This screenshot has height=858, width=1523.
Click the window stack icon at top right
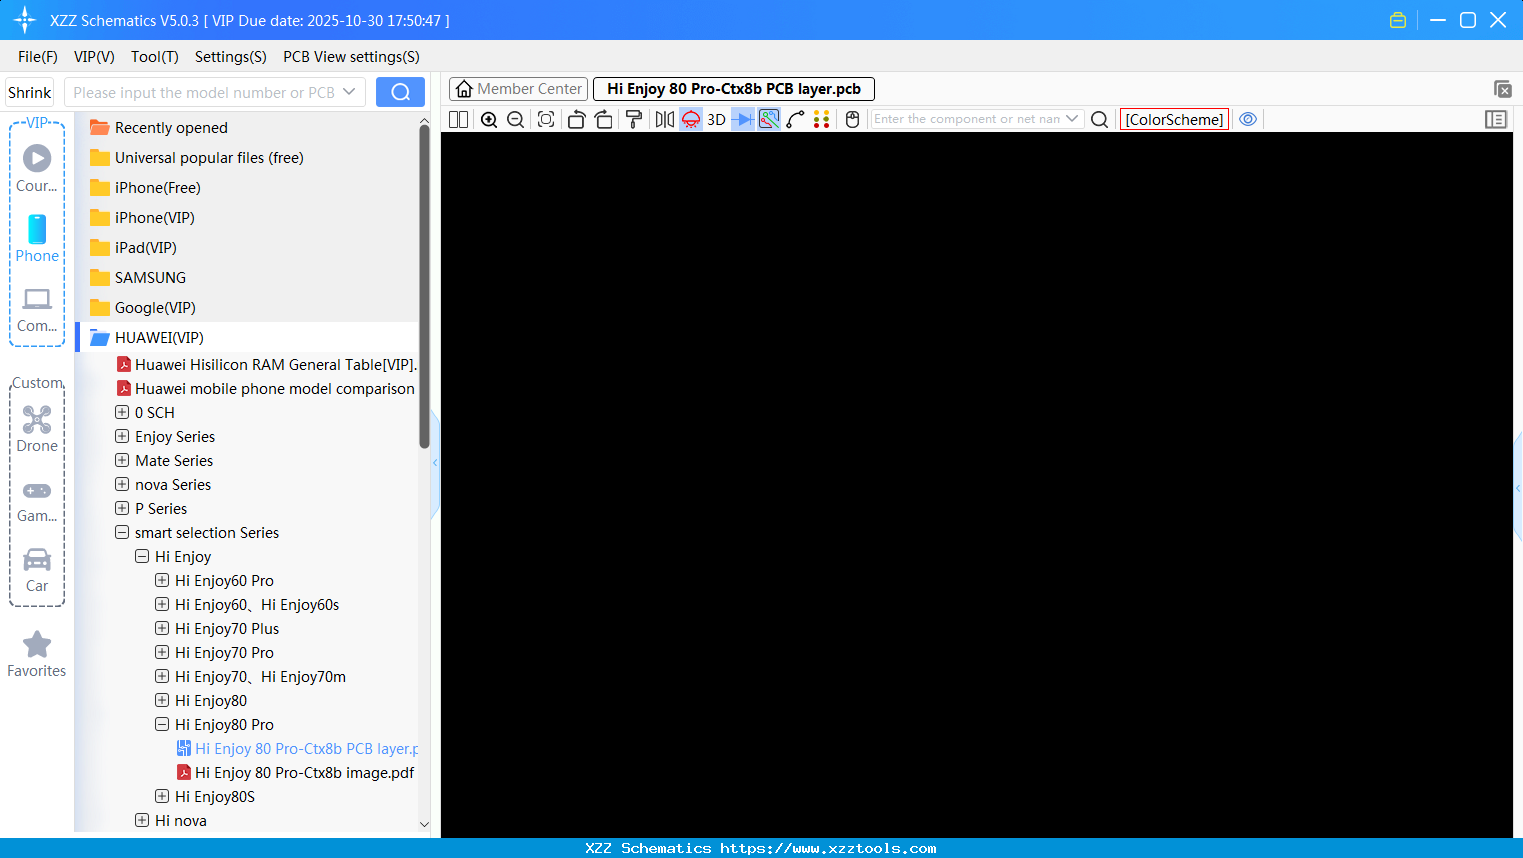click(x=1502, y=89)
